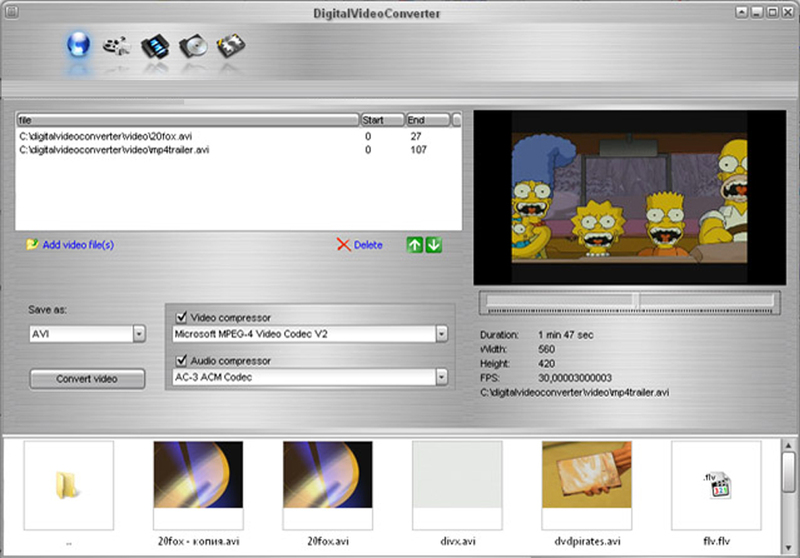Click the End column header

[428, 120]
